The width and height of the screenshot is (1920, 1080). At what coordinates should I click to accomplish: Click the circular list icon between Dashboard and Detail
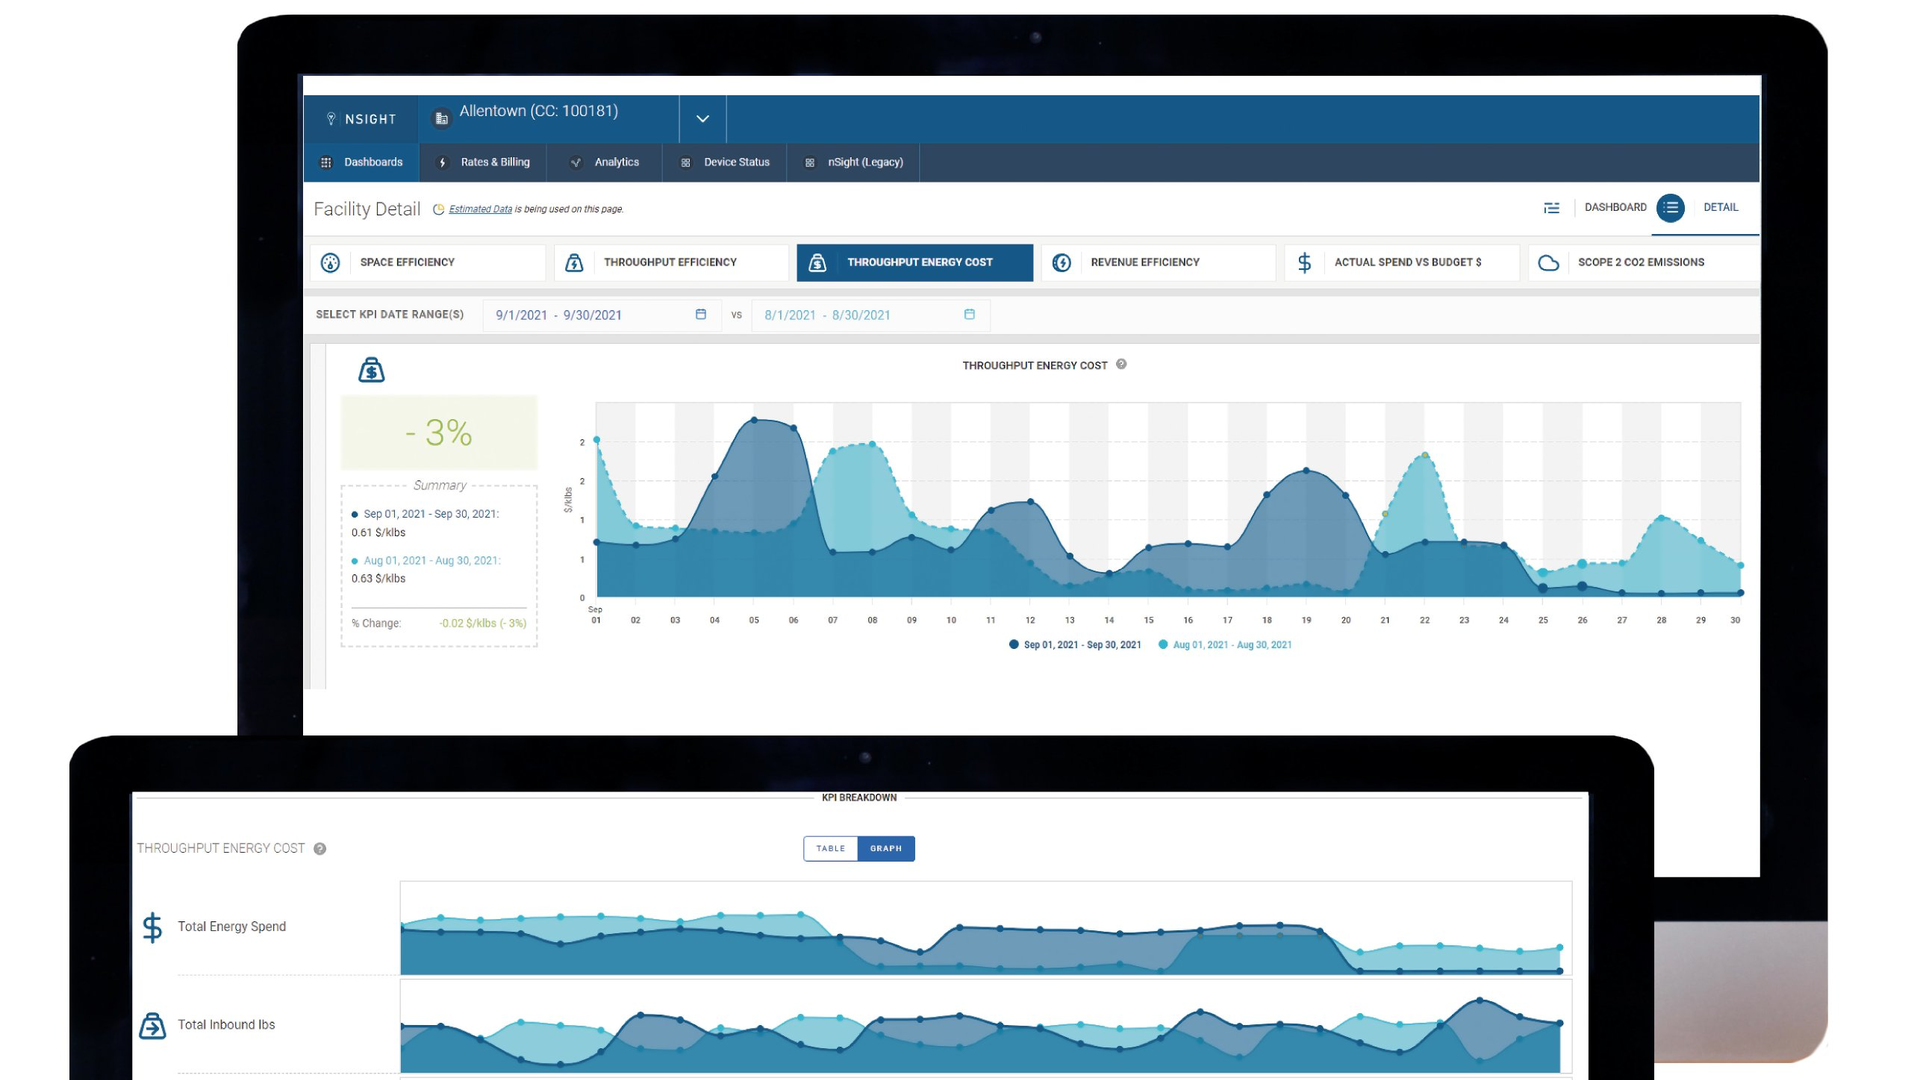(x=1671, y=208)
